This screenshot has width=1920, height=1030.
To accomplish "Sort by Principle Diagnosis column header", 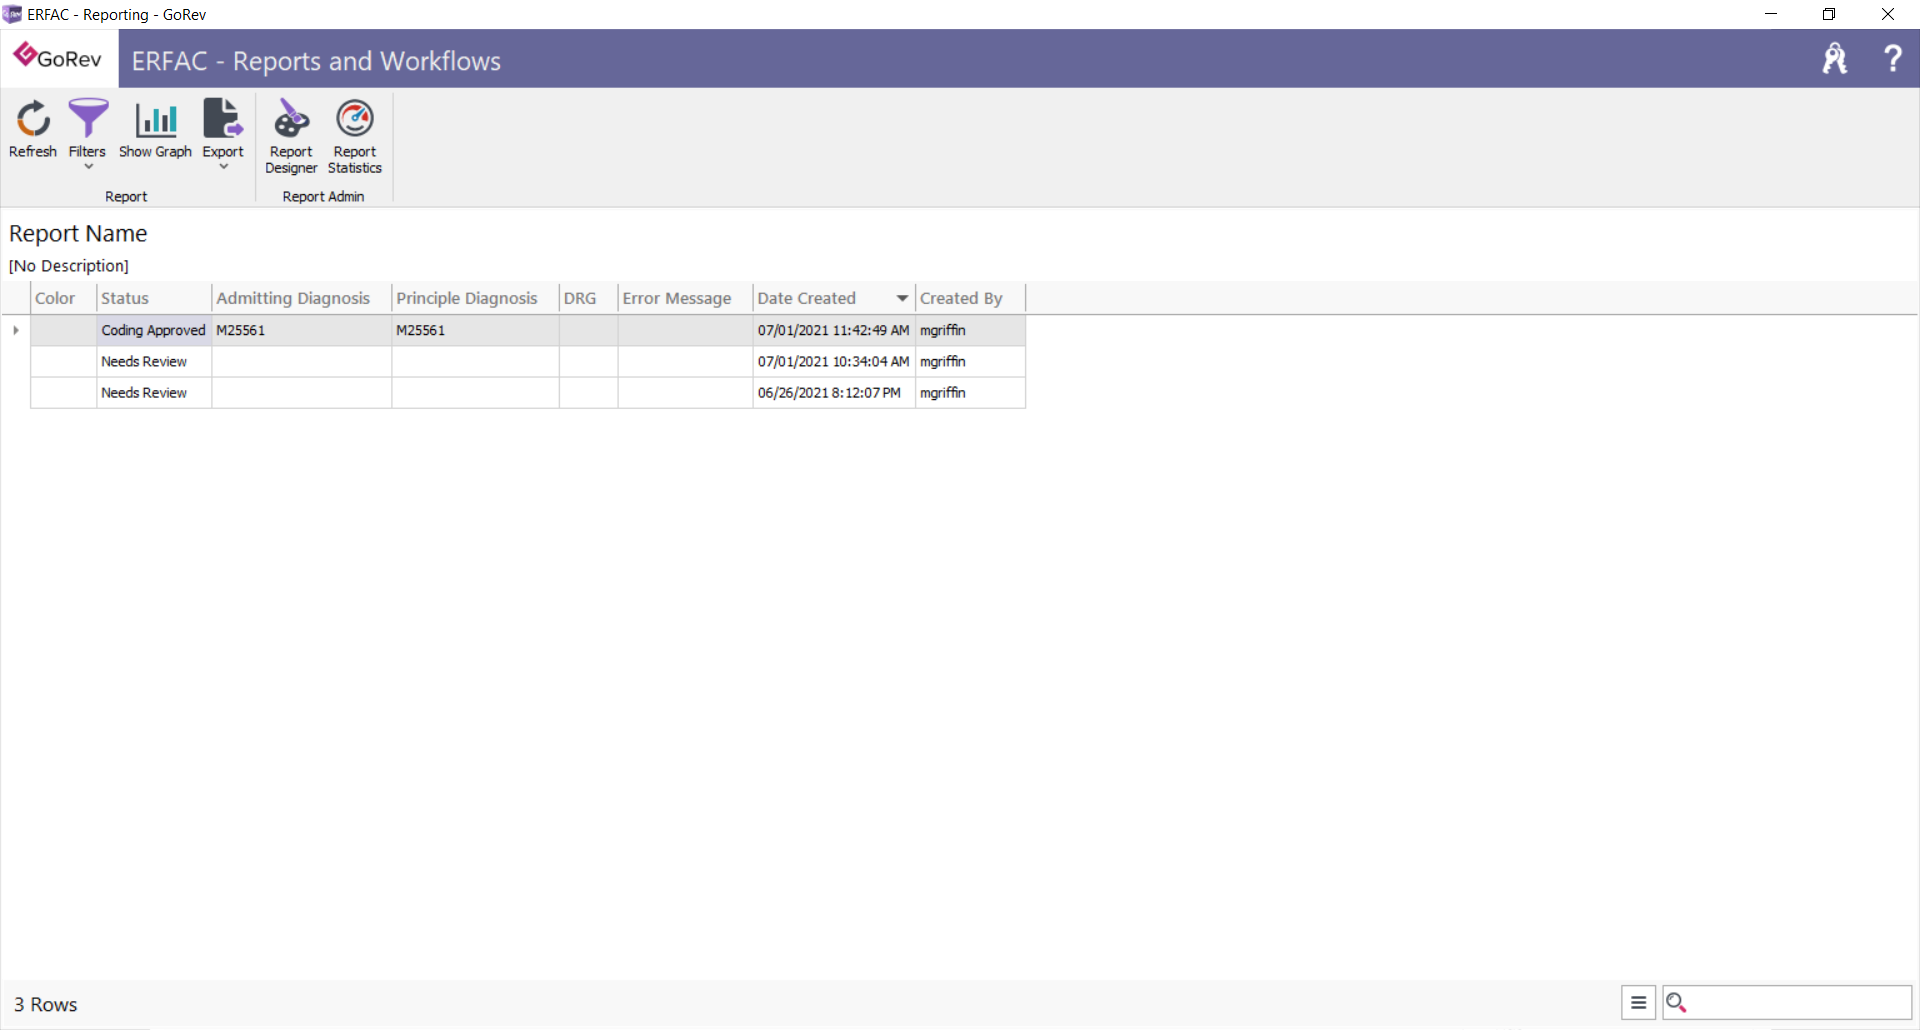I will tap(475, 298).
